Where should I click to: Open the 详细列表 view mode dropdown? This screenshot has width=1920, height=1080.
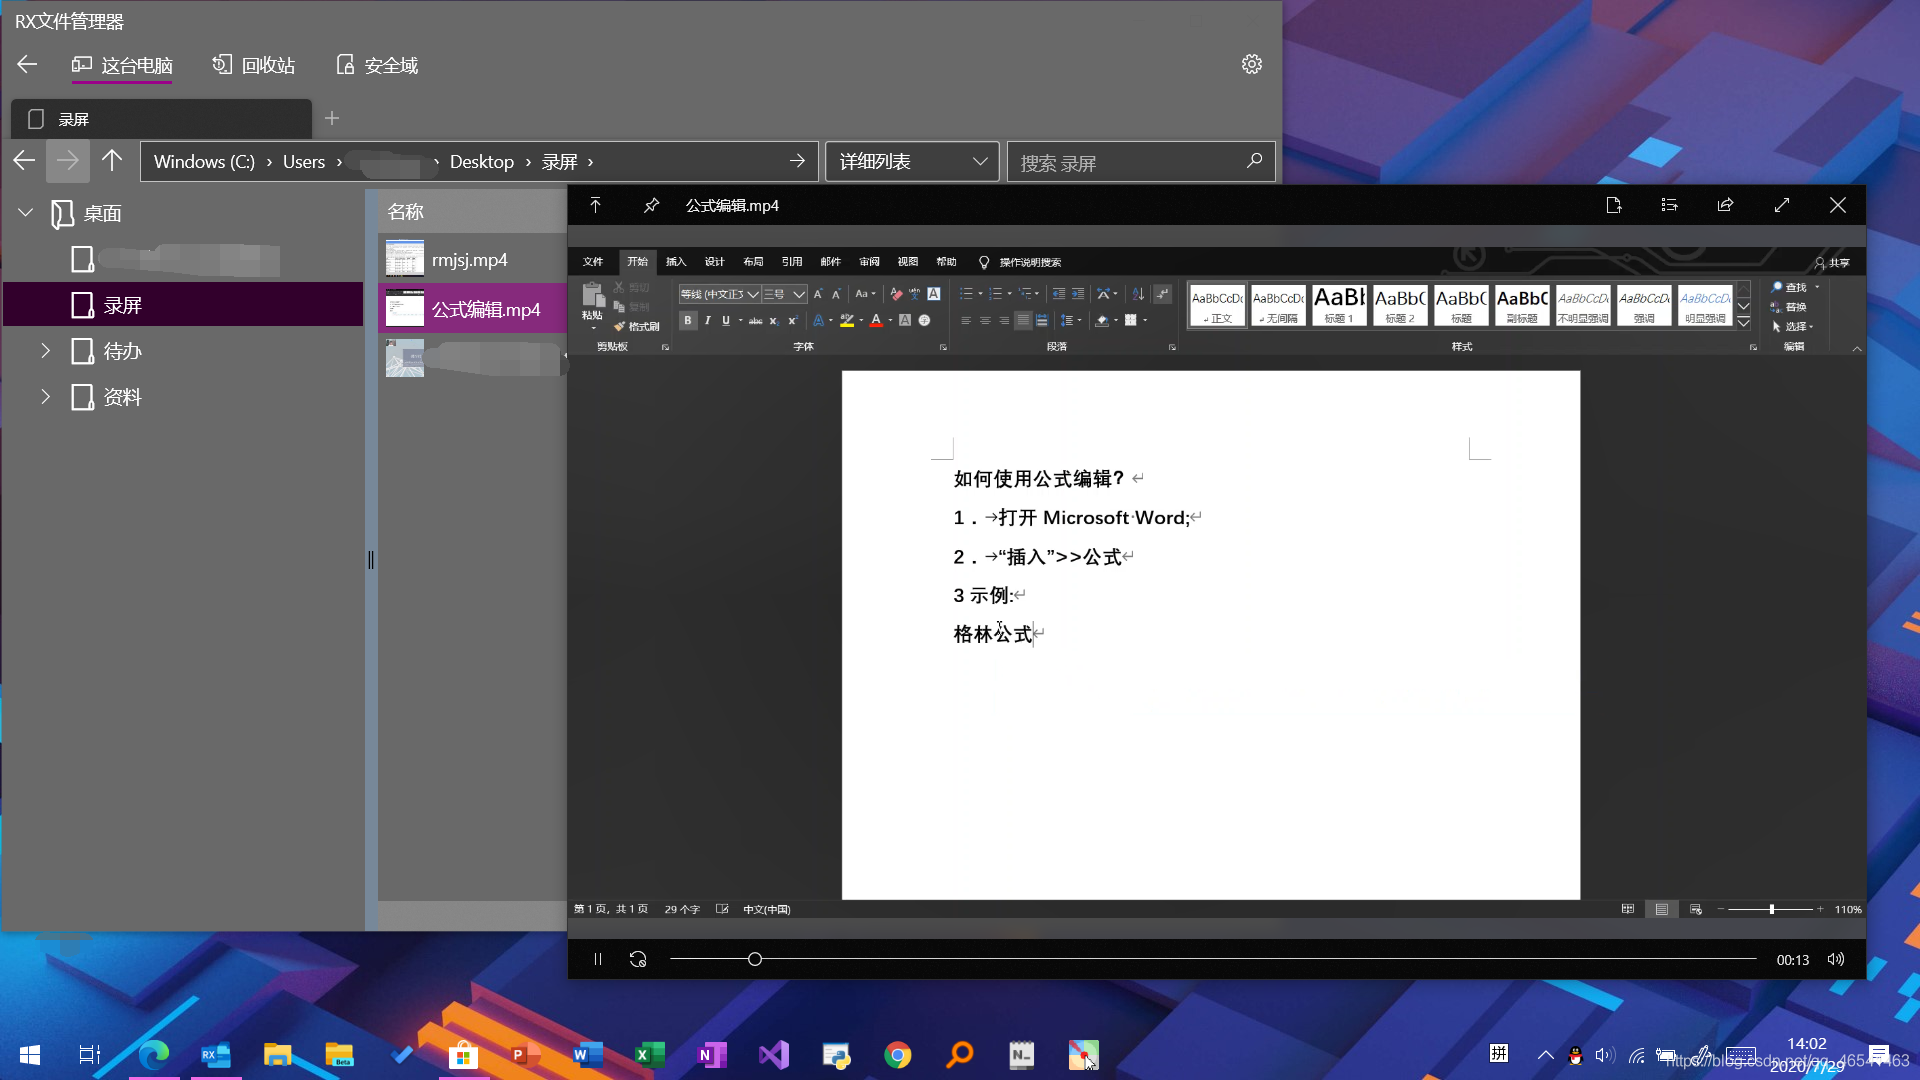pos(912,161)
